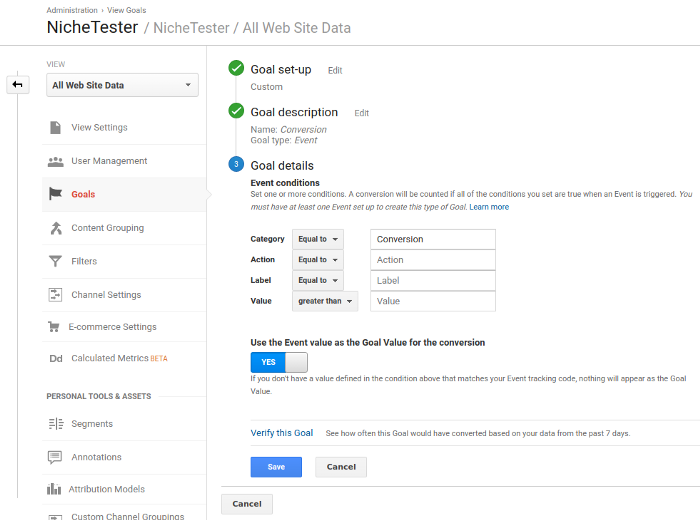700x520 pixels.
Task: Click the Segments icon
Action: click(x=56, y=424)
